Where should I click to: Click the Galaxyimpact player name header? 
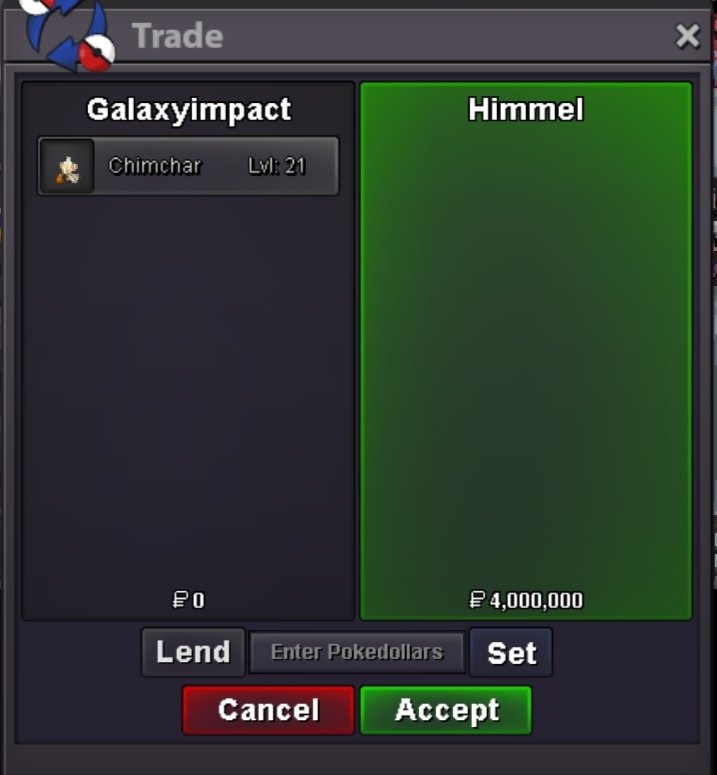click(x=189, y=109)
